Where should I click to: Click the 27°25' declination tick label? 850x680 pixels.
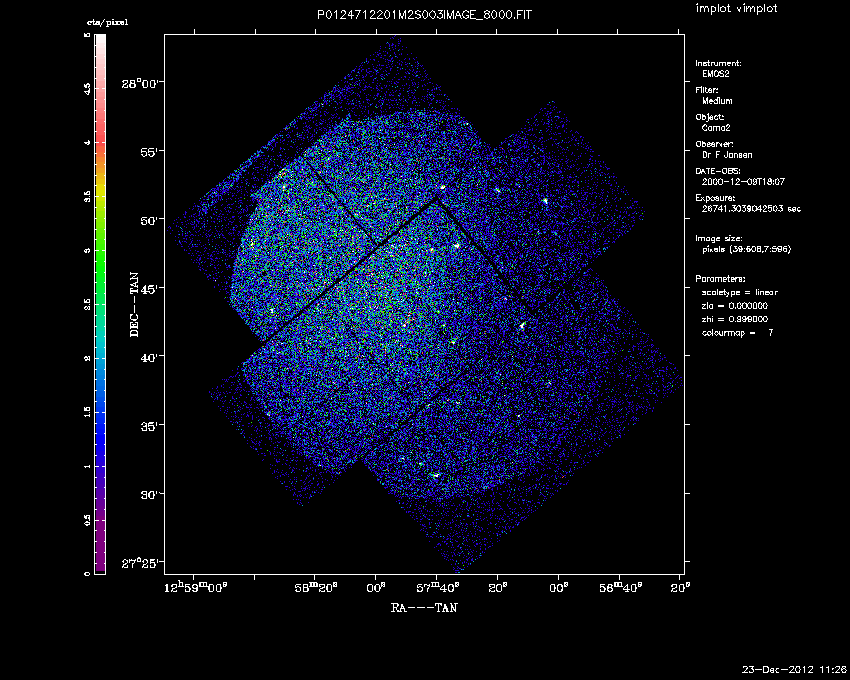(140, 563)
